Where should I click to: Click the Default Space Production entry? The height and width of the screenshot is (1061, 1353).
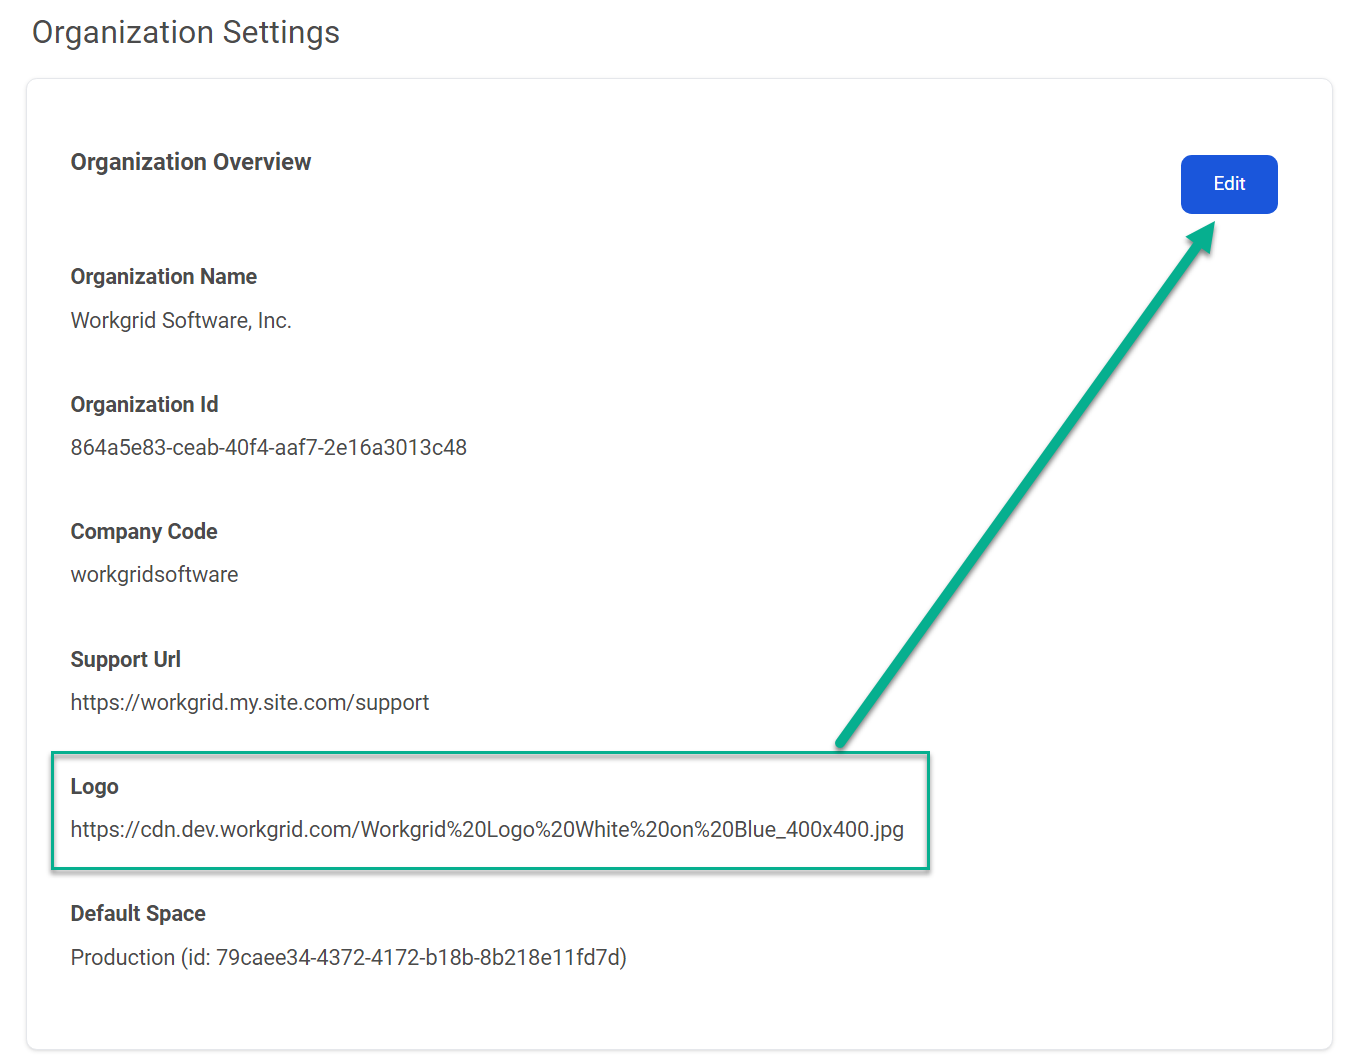click(348, 957)
